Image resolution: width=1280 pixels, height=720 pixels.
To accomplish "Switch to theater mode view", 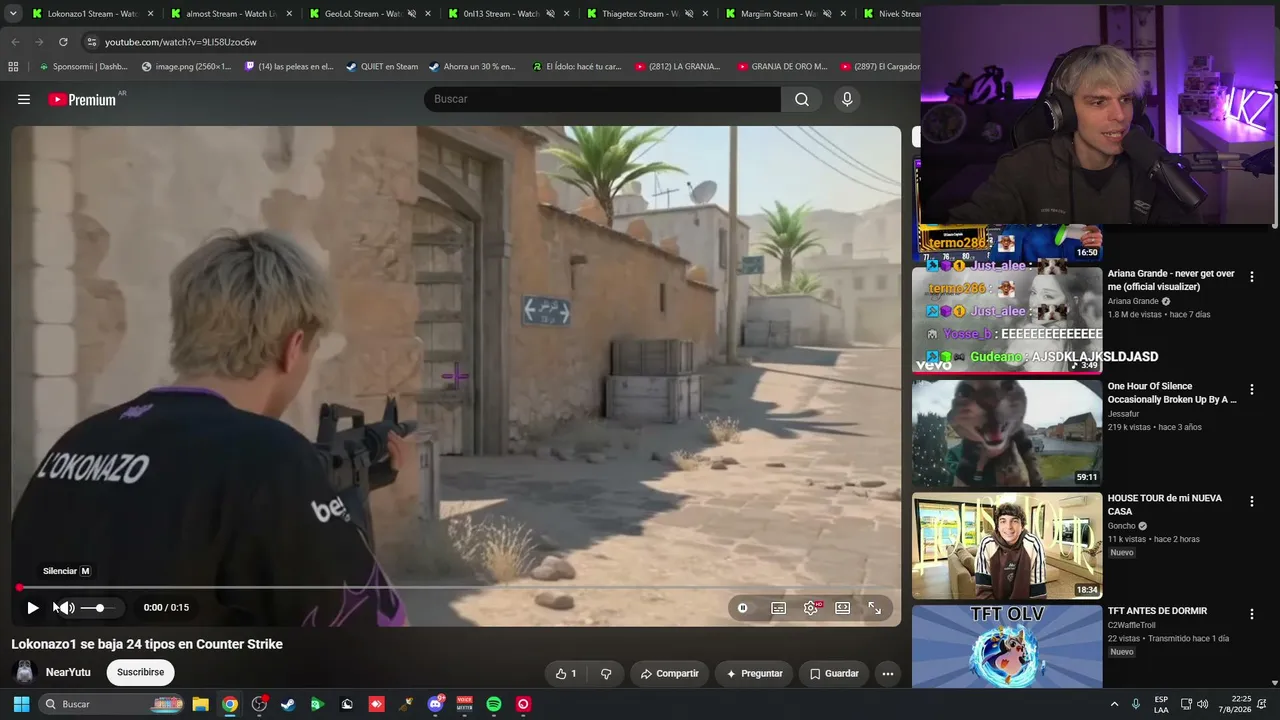I will pos(843,607).
